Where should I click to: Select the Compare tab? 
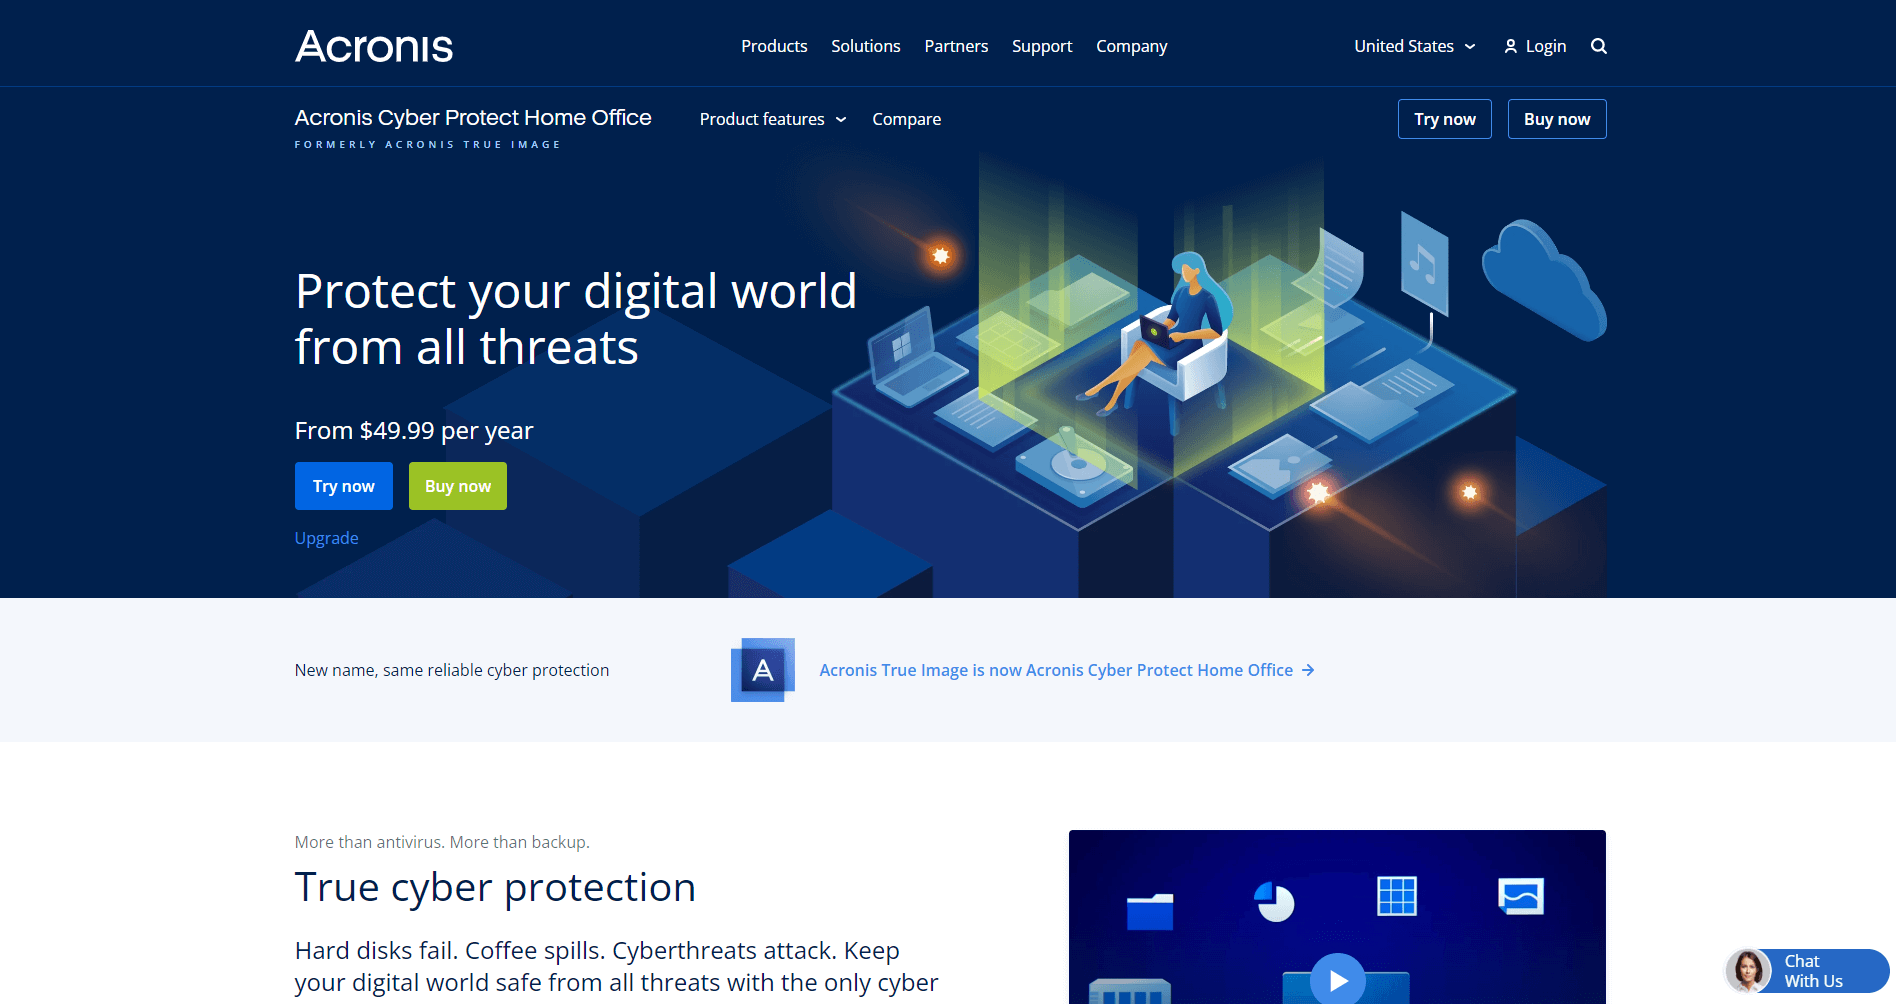[907, 119]
